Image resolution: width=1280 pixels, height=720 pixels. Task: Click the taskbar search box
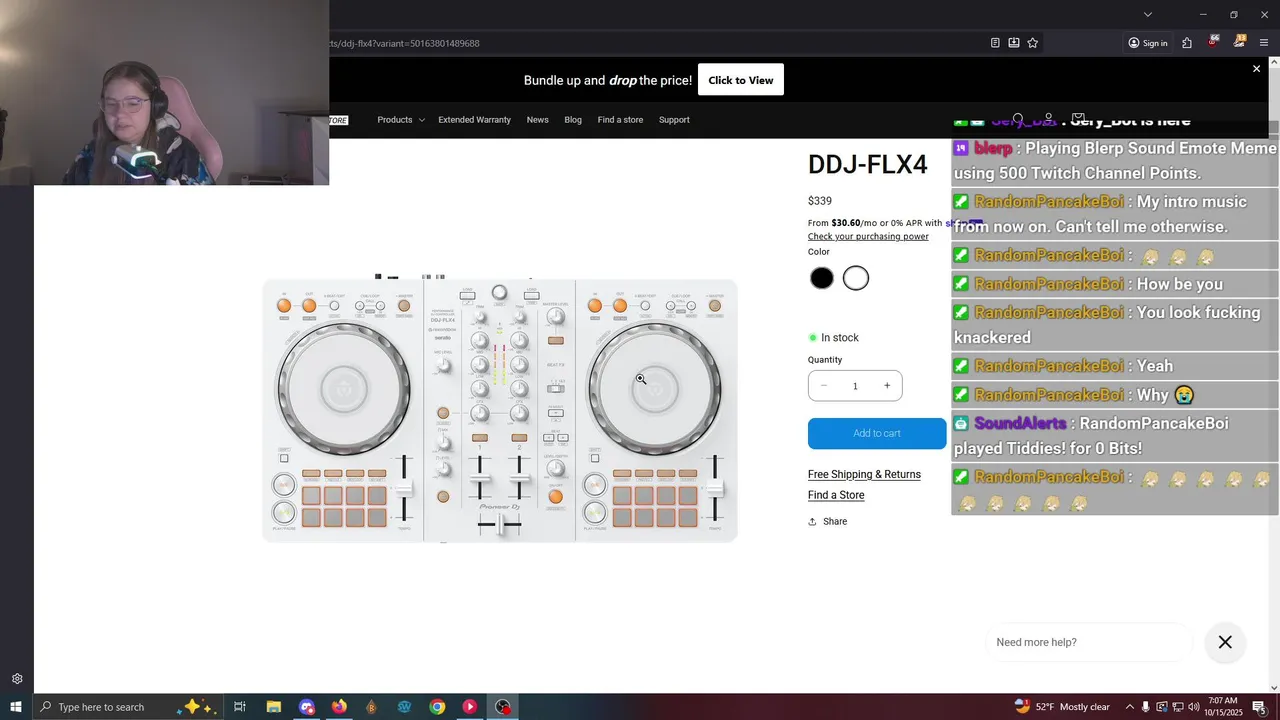coord(128,707)
